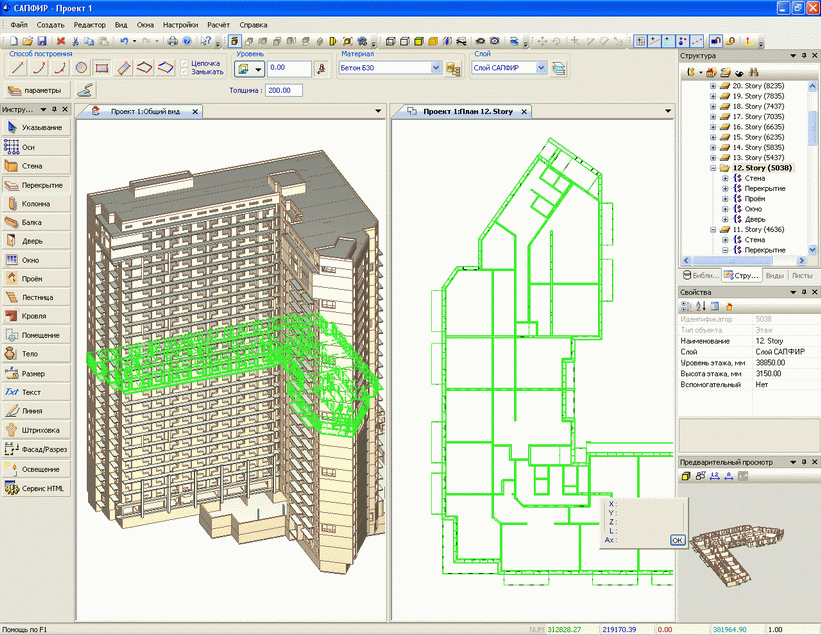
Task: Click the rectangle construction method icon
Action: pos(103,68)
